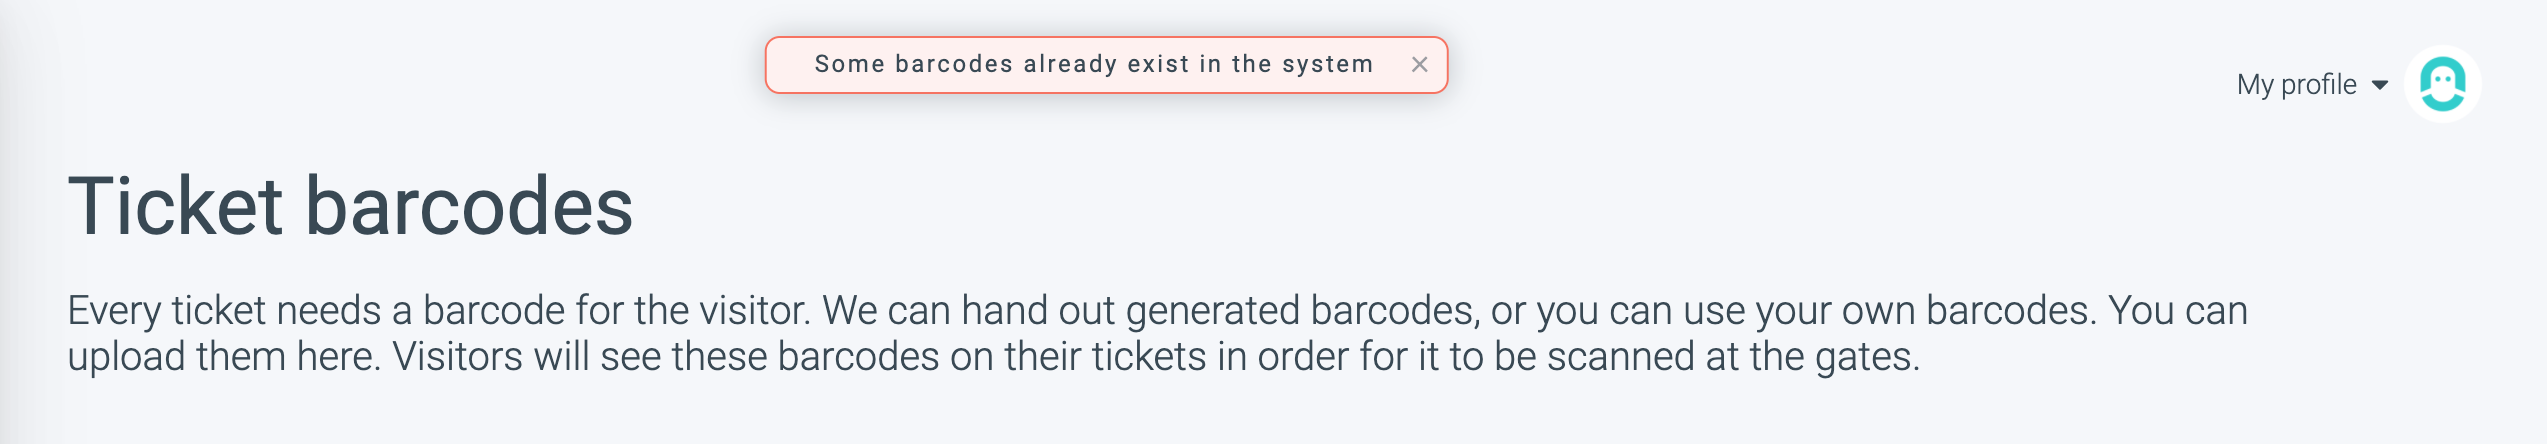
Task: Click the word "barcodes" in the heading
Action: 468,206
